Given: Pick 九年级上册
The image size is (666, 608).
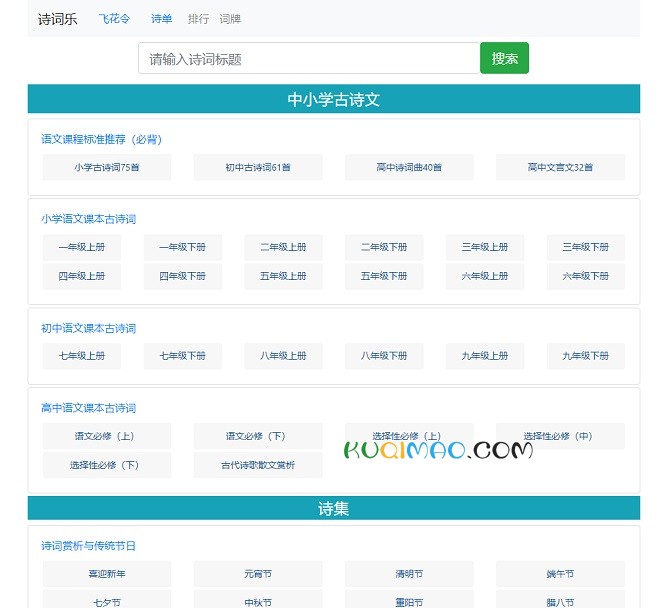Looking at the screenshot, I should tap(485, 356).
